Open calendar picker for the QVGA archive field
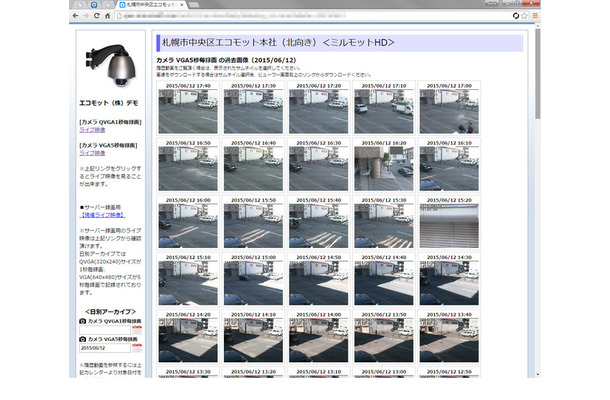 coord(137,330)
